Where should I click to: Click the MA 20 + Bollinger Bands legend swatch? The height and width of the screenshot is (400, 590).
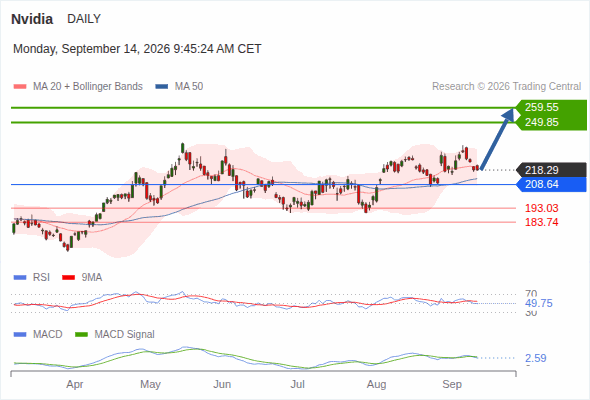click(20, 87)
